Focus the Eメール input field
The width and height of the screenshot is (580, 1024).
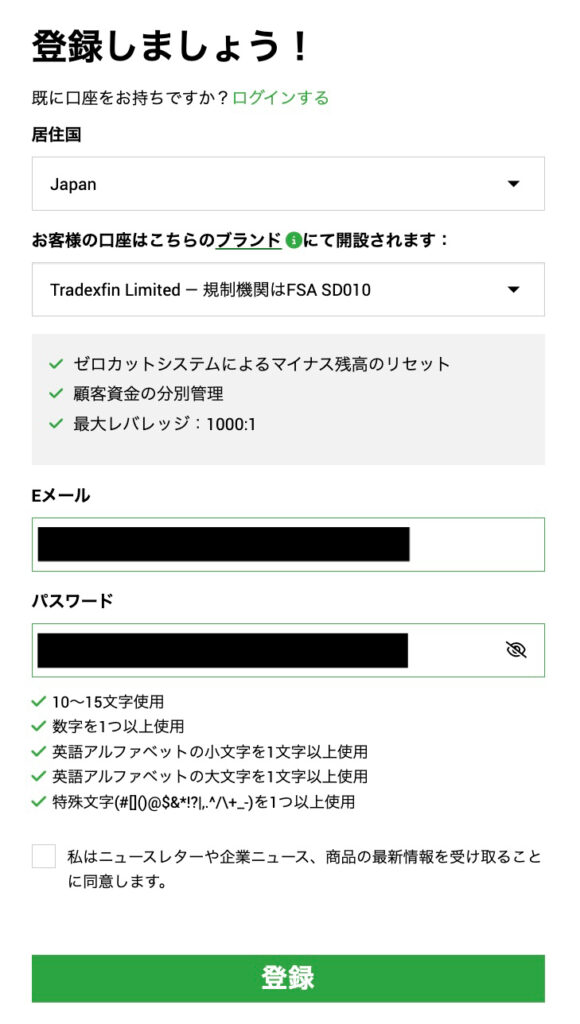click(x=288, y=545)
